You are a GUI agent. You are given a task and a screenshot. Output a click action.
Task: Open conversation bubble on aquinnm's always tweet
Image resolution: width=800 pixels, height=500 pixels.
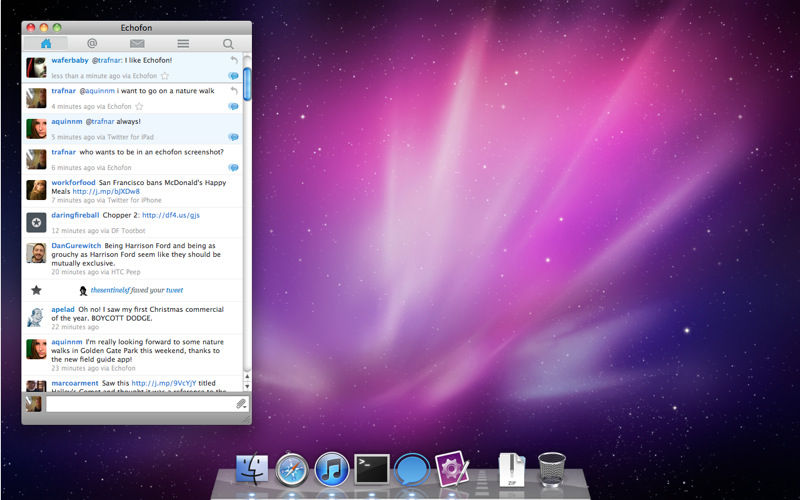[233, 137]
